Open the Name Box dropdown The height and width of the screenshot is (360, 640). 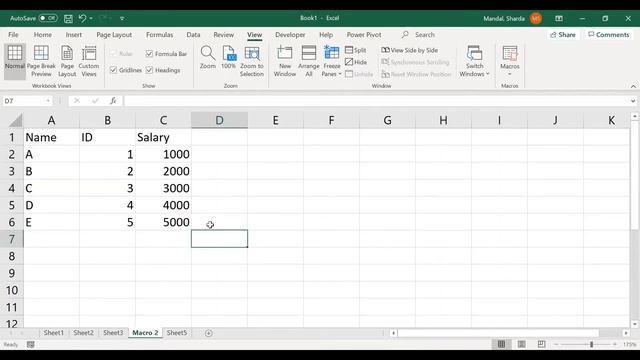[48, 101]
